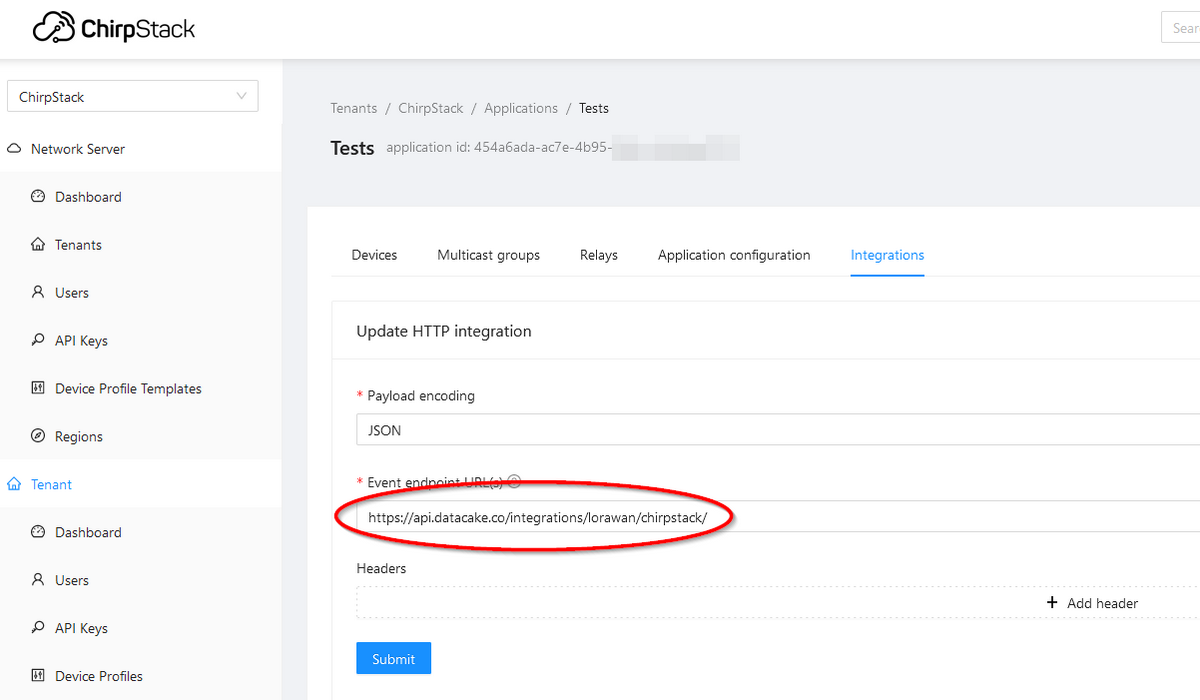Submit the HTTP integration form
The width and height of the screenshot is (1200, 700).
pos(393,659)
